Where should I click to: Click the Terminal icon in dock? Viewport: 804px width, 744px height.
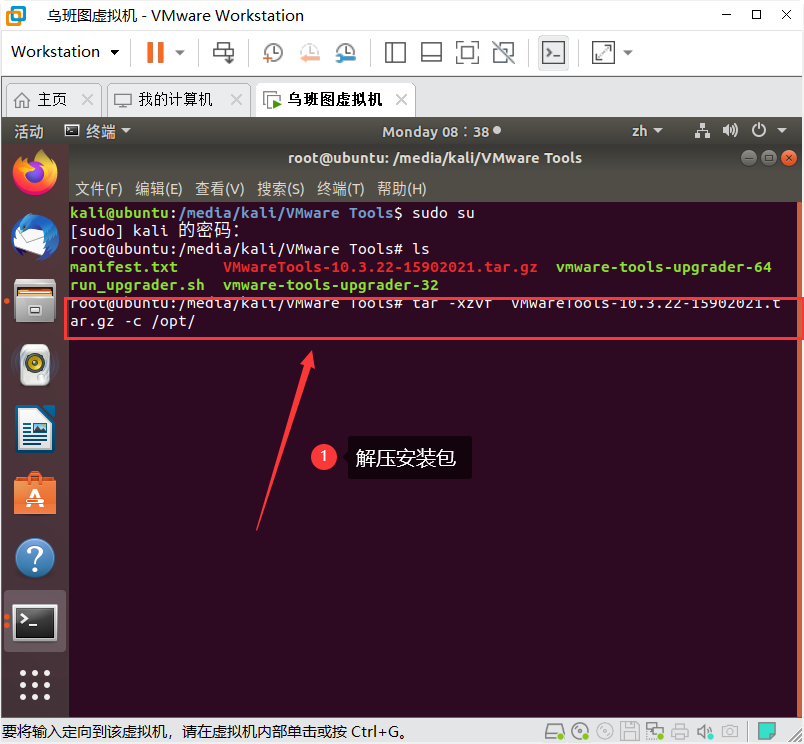(x=35, y=622)
